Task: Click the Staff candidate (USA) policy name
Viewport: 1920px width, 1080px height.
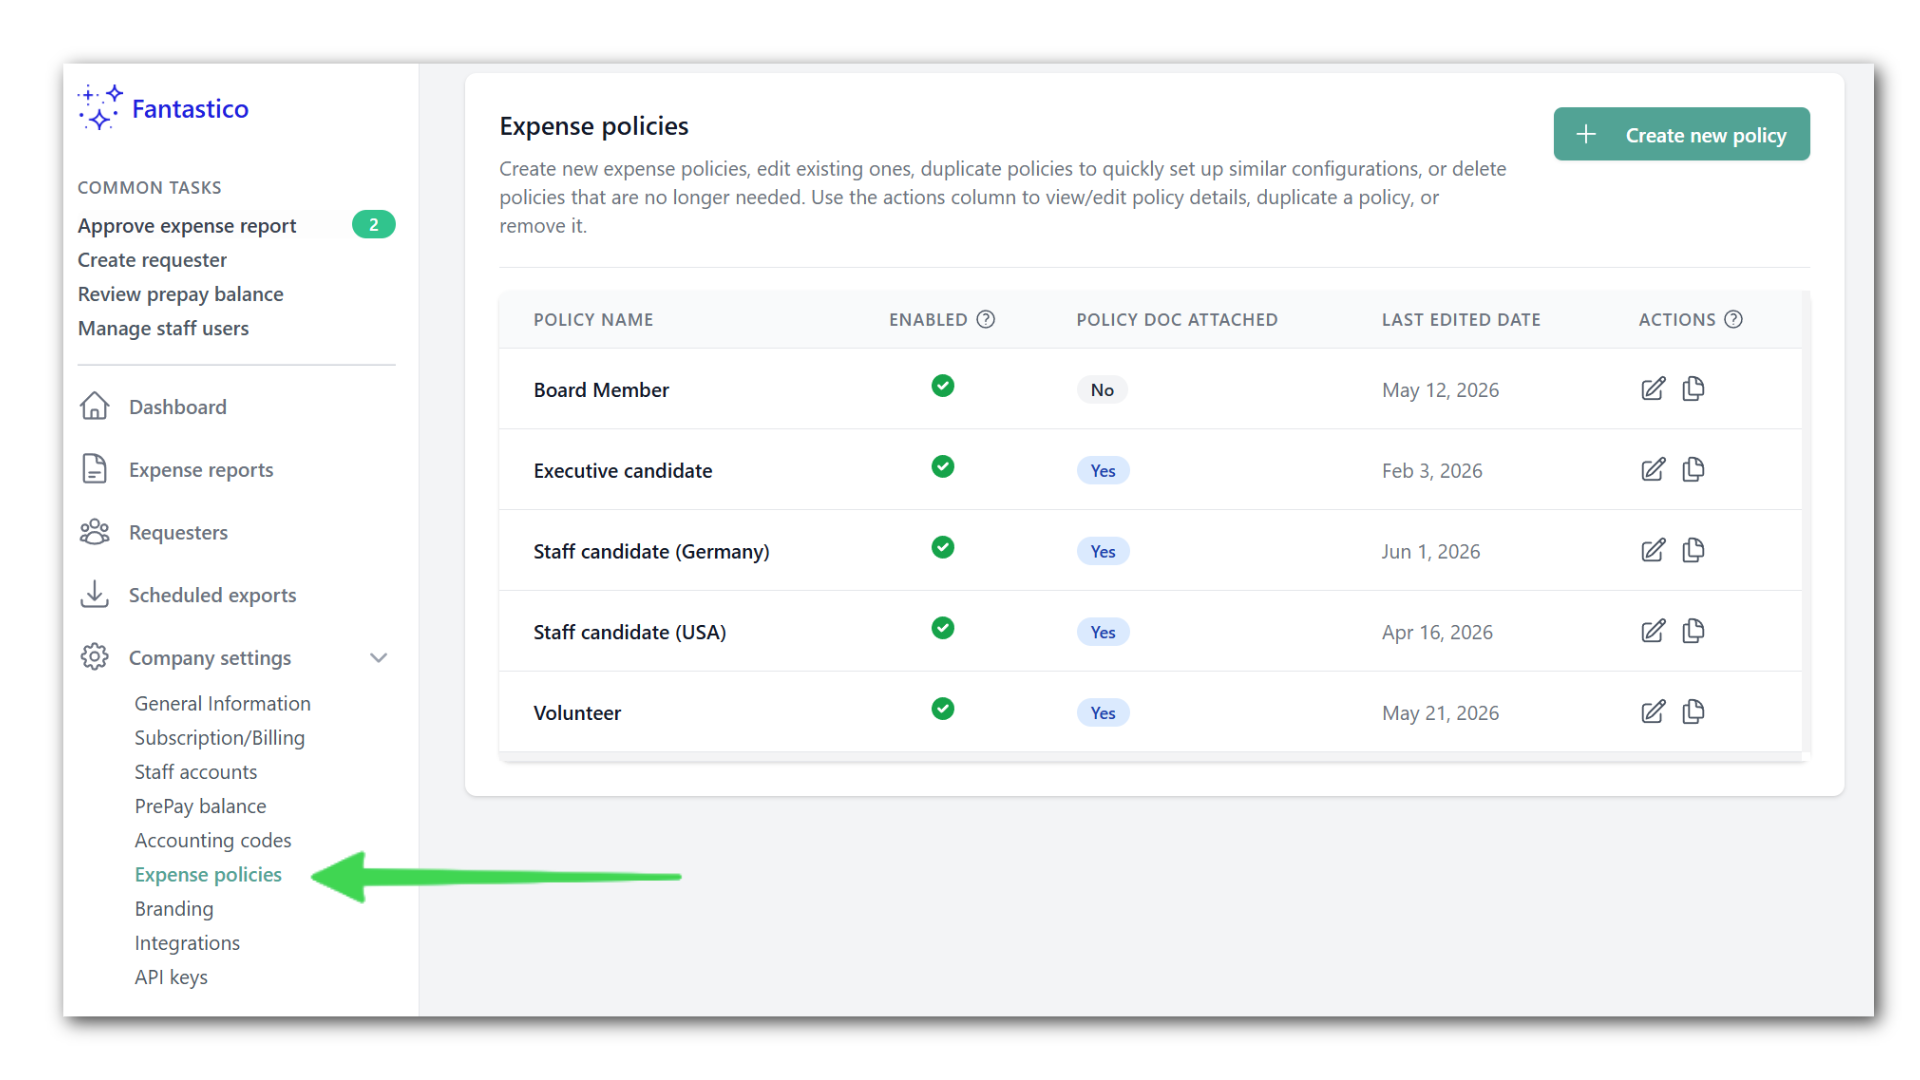Action: 629,632
